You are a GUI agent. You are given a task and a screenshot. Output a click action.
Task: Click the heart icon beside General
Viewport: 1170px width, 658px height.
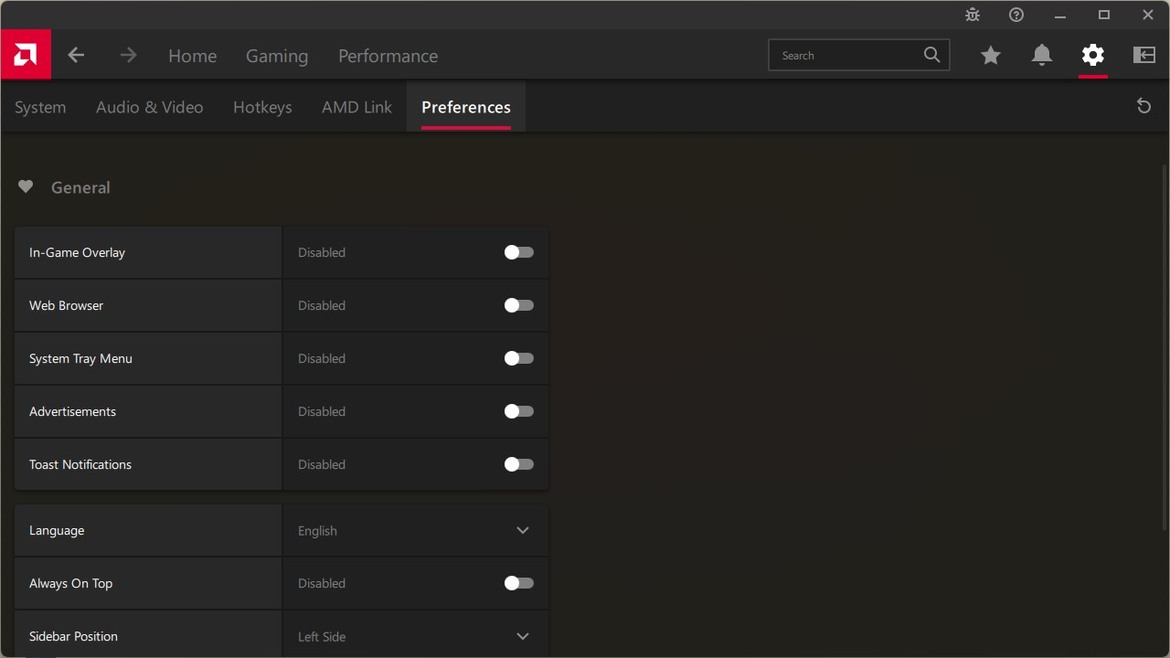click(x=25, y=187)
